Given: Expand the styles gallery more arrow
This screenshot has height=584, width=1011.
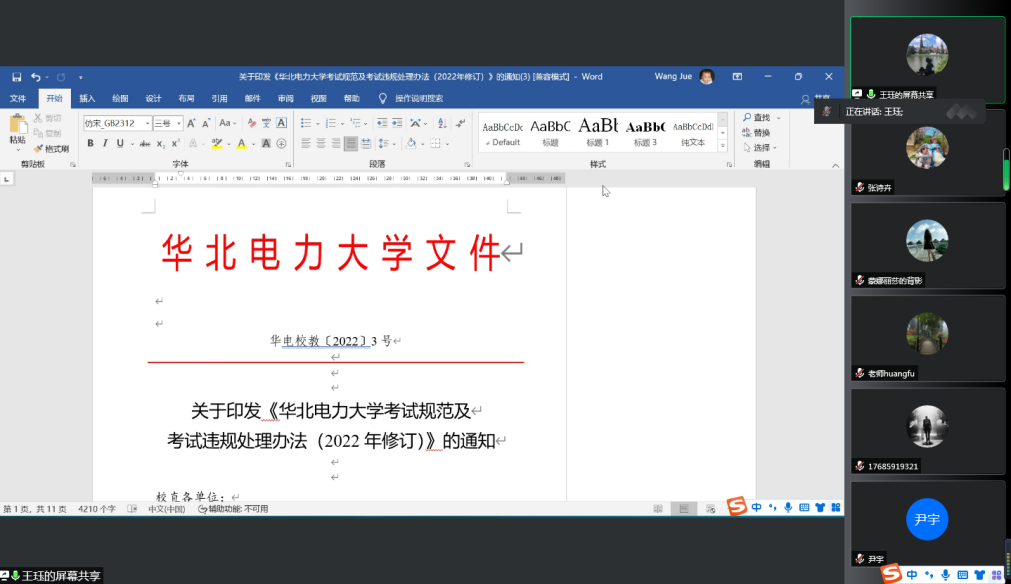Looking at the screenshot, I should 724,145.
